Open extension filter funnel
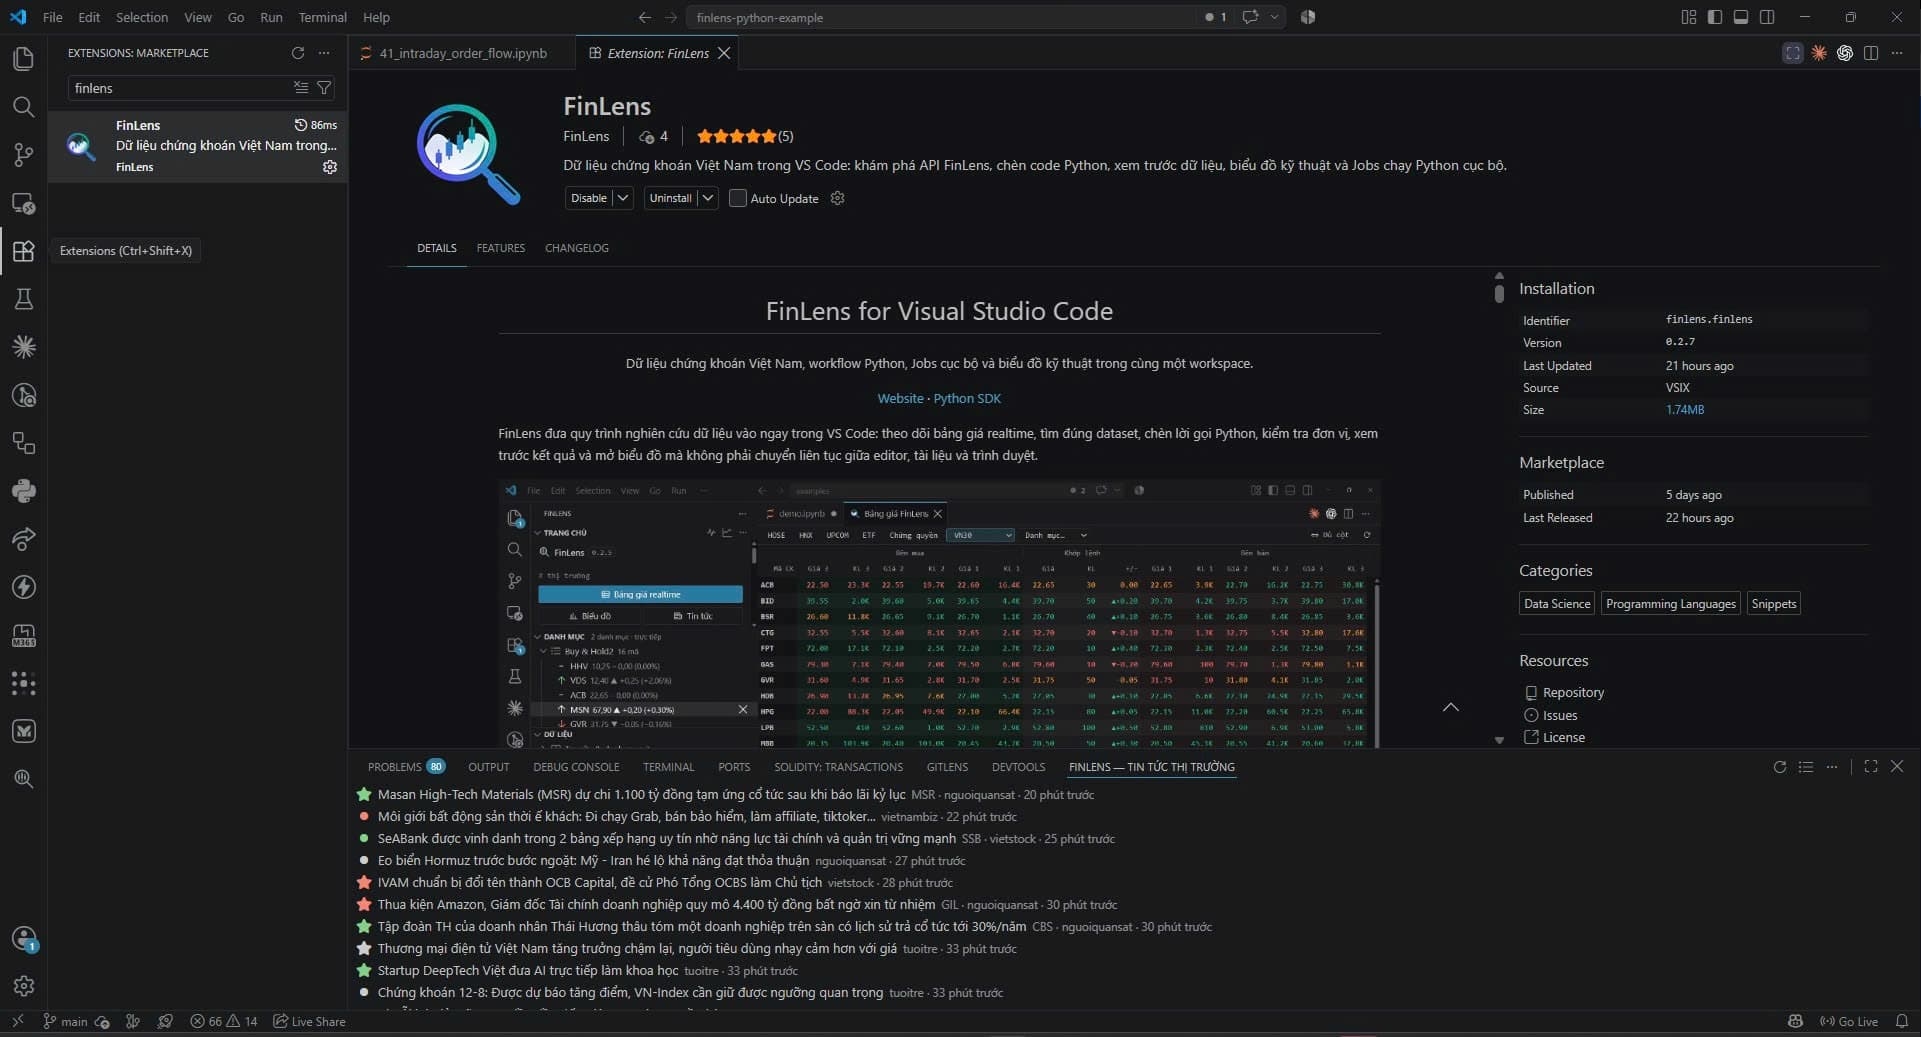Image resolution: width=1921 pixels, height=1037 pixels. [324, 88]
